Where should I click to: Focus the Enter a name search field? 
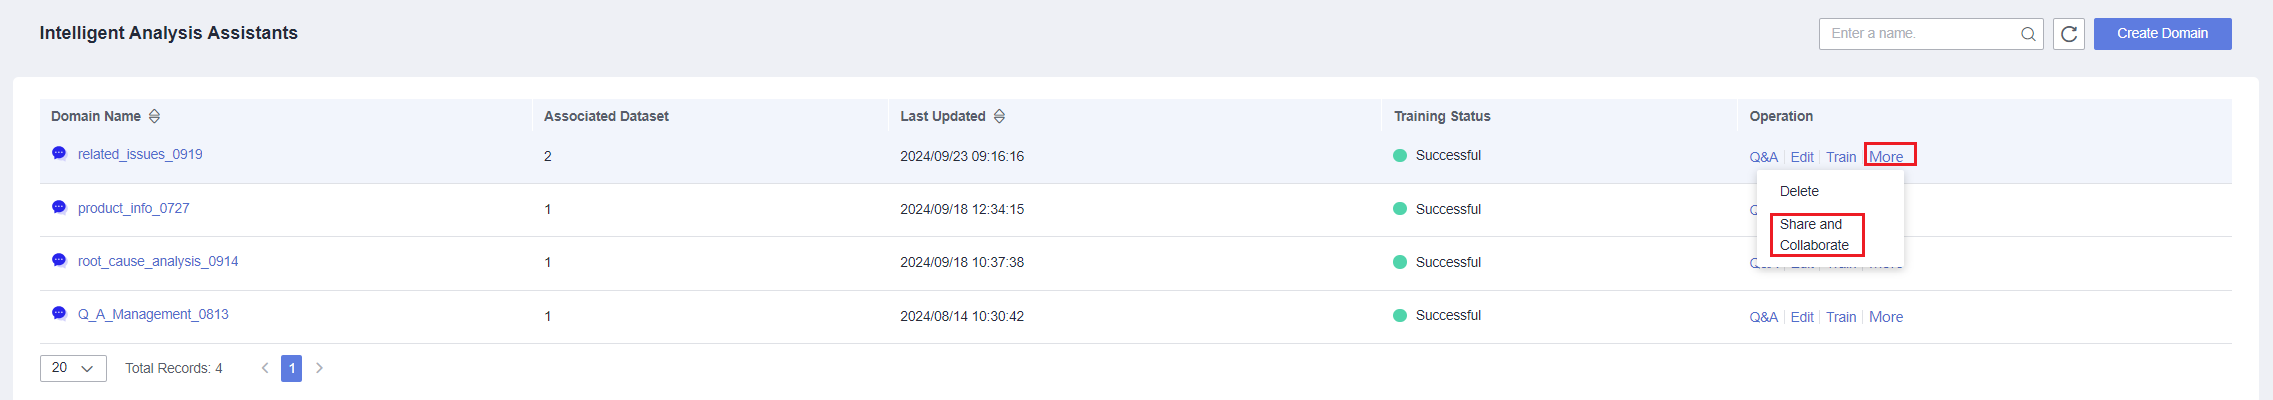[1920, 34]
